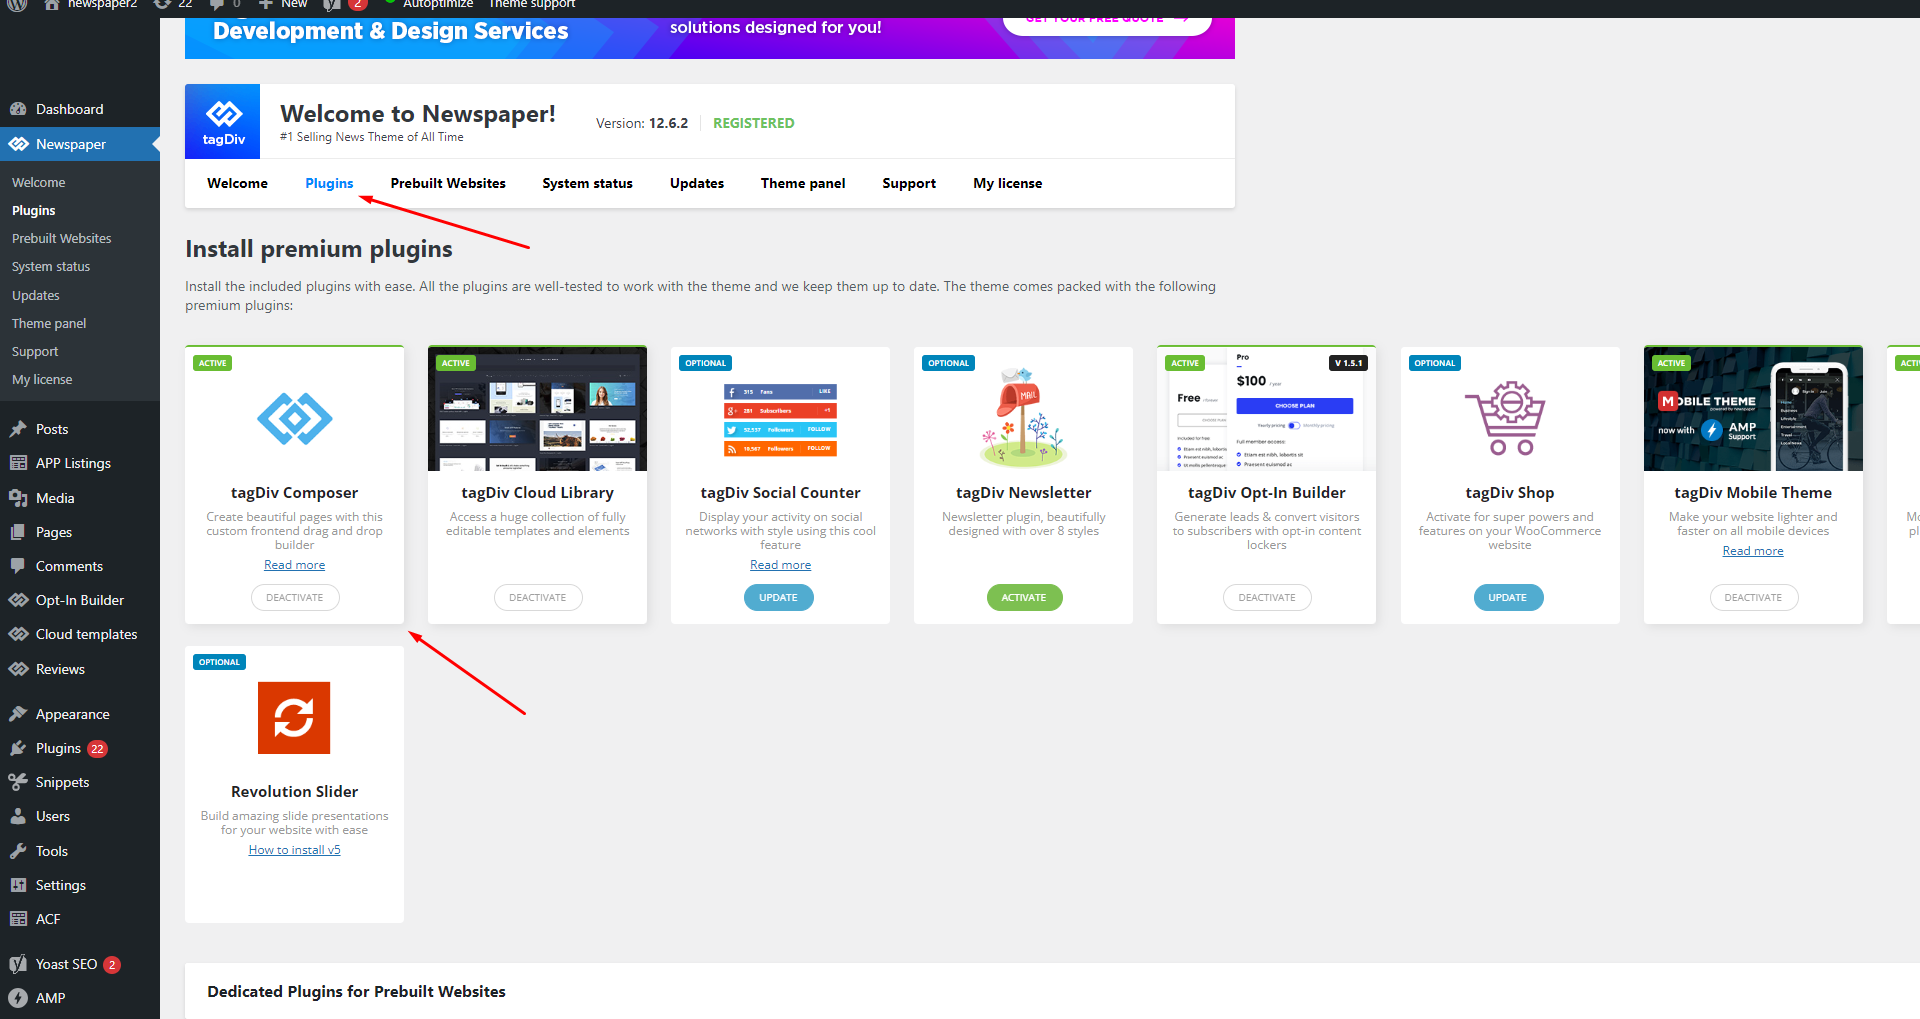Open My license in the sidebar submenu
The image size is (1920, 1019).
pyautogui.click(x=42, y=379)
